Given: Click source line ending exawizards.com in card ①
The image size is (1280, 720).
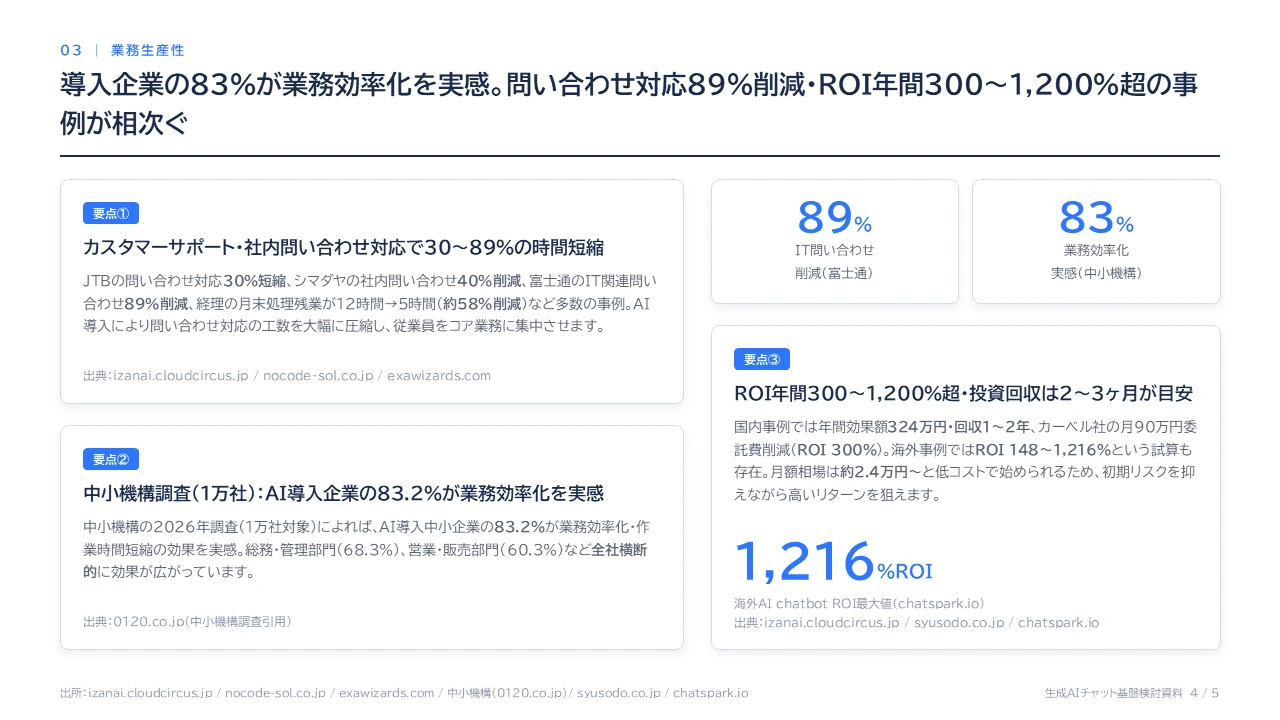Looking at the screenshot, I should 287,376.
